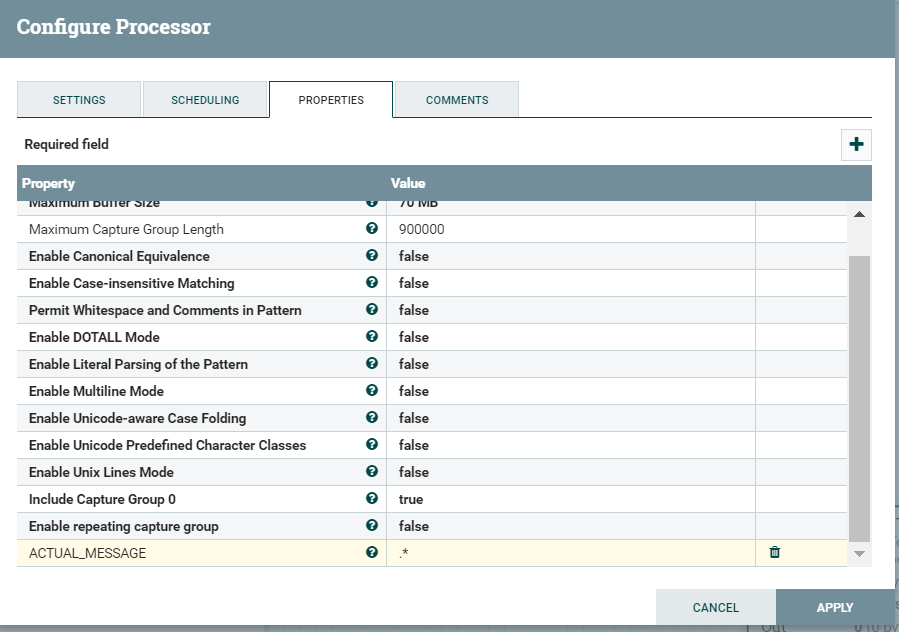Viewport: 899px width, 632px height.
Task: Go to the Comments tab
Action: pyautogui.click(x=457, y=100)
